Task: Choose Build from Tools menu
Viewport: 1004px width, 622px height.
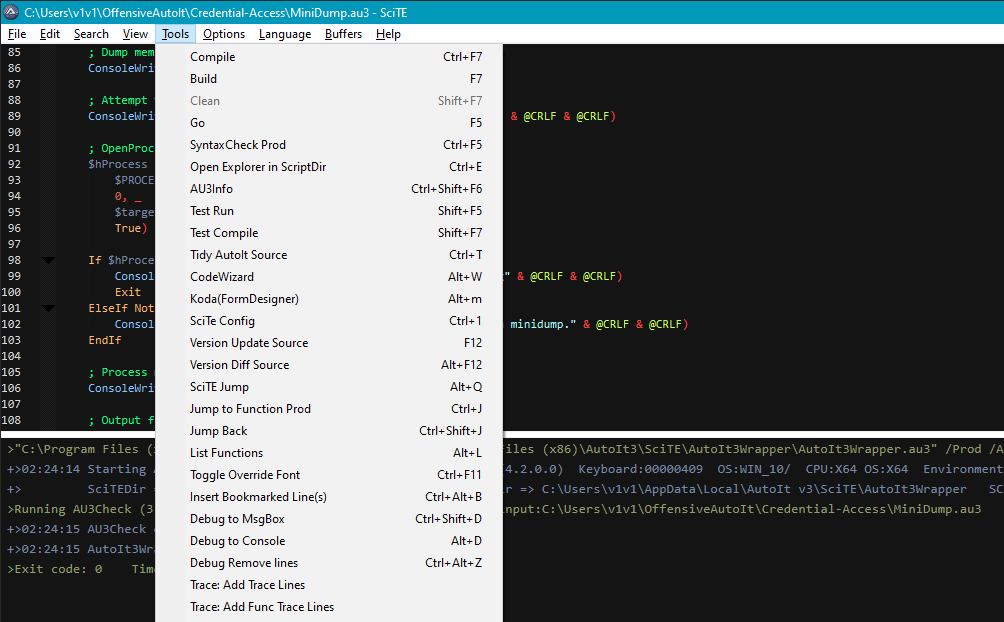Action: pos(329,79)
